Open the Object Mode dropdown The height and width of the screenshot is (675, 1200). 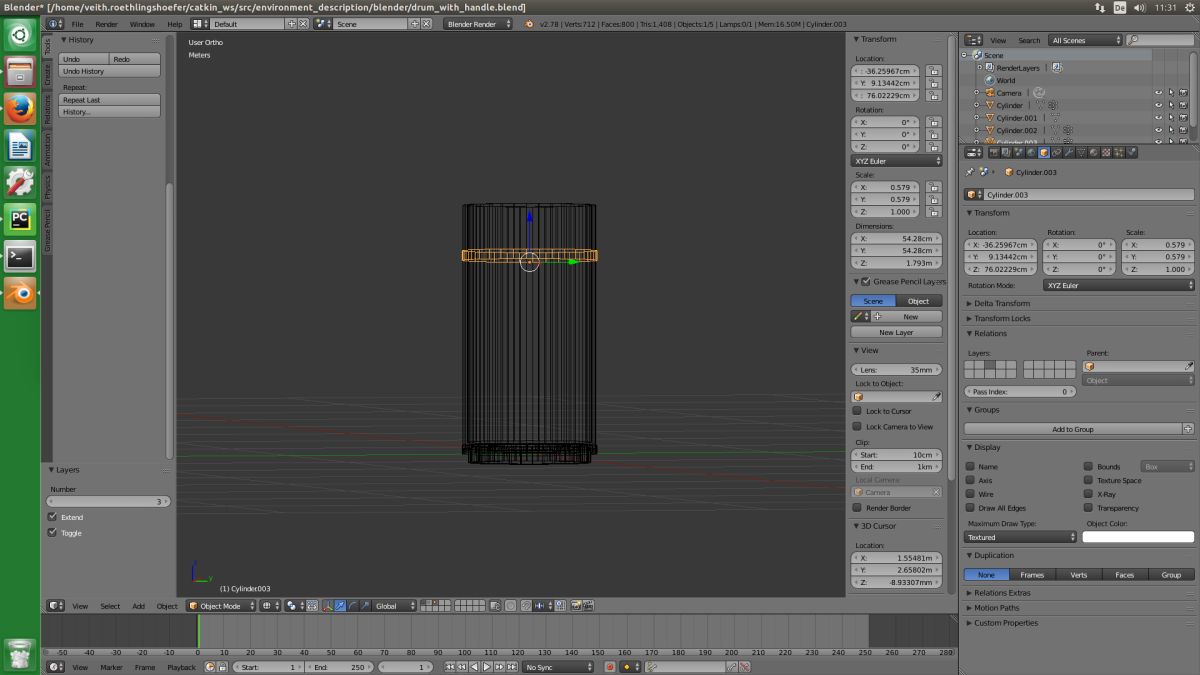point(220,606)
